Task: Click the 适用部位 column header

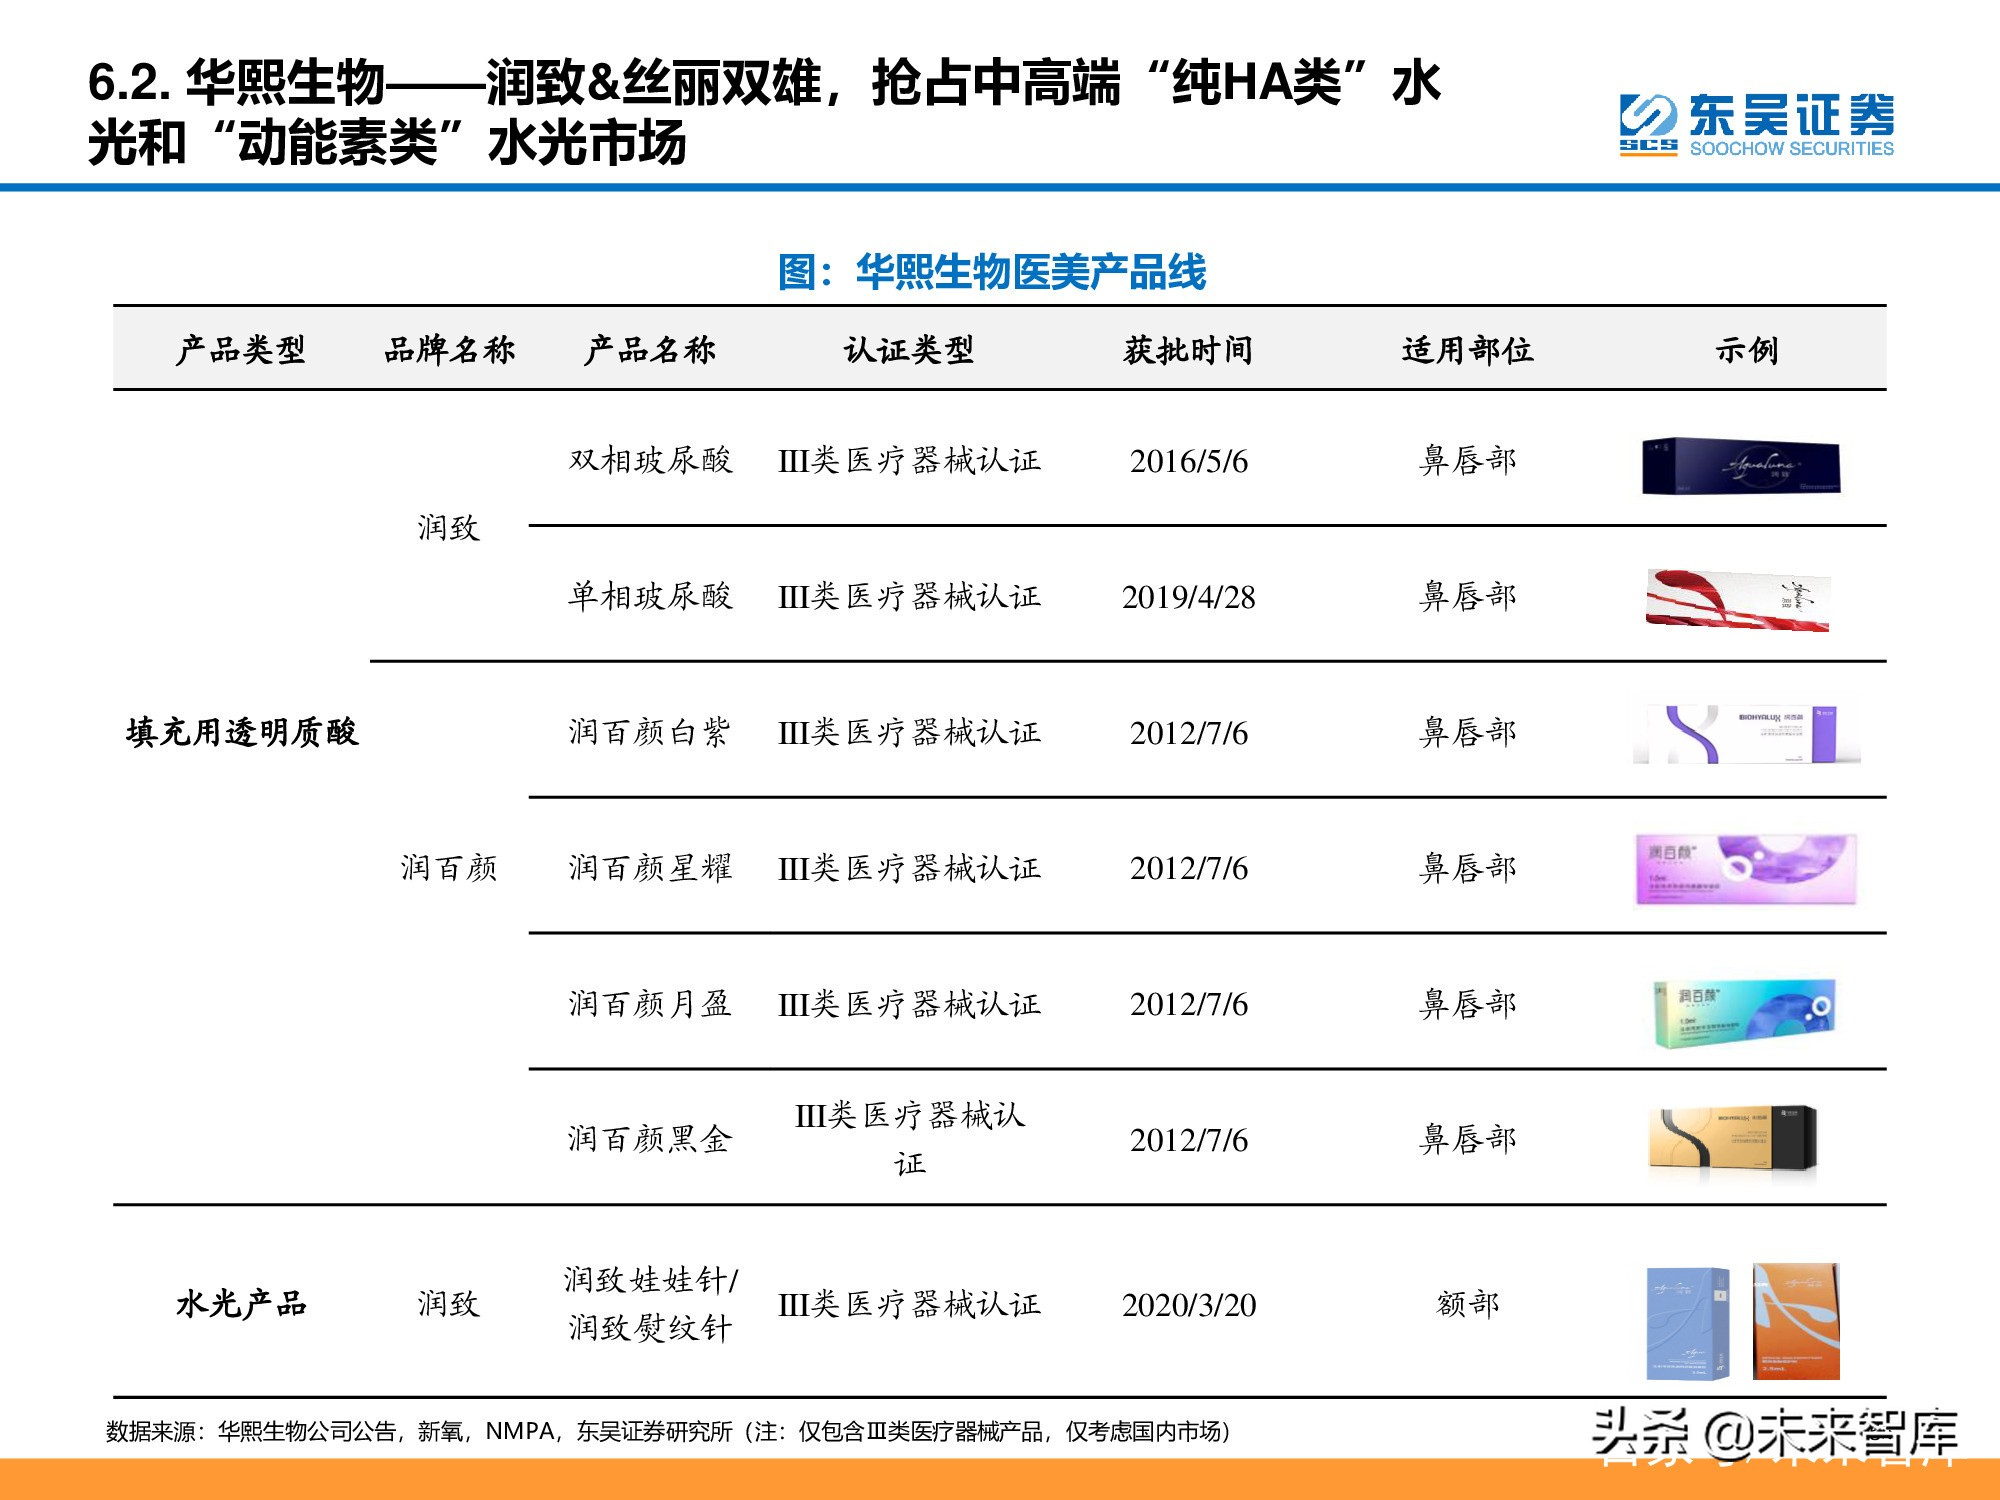Action: (1467, 350)
